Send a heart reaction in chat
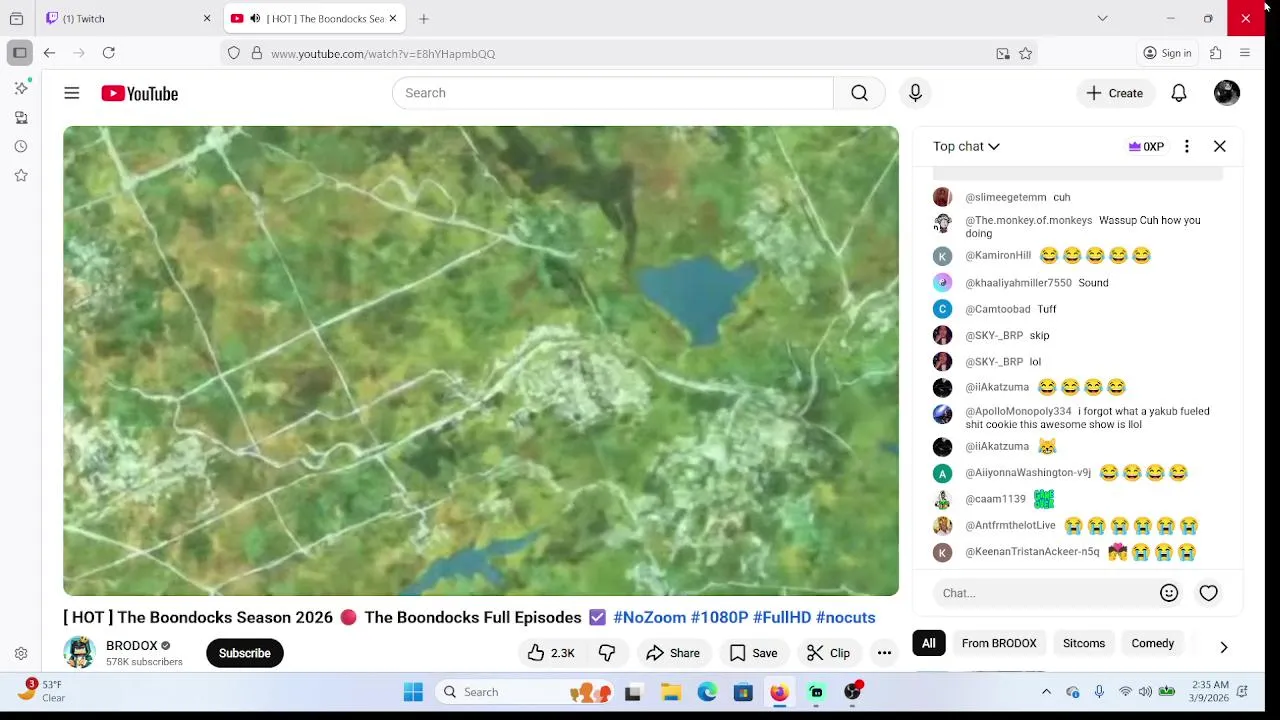The image size is (1280, 720). (1208, 593)
